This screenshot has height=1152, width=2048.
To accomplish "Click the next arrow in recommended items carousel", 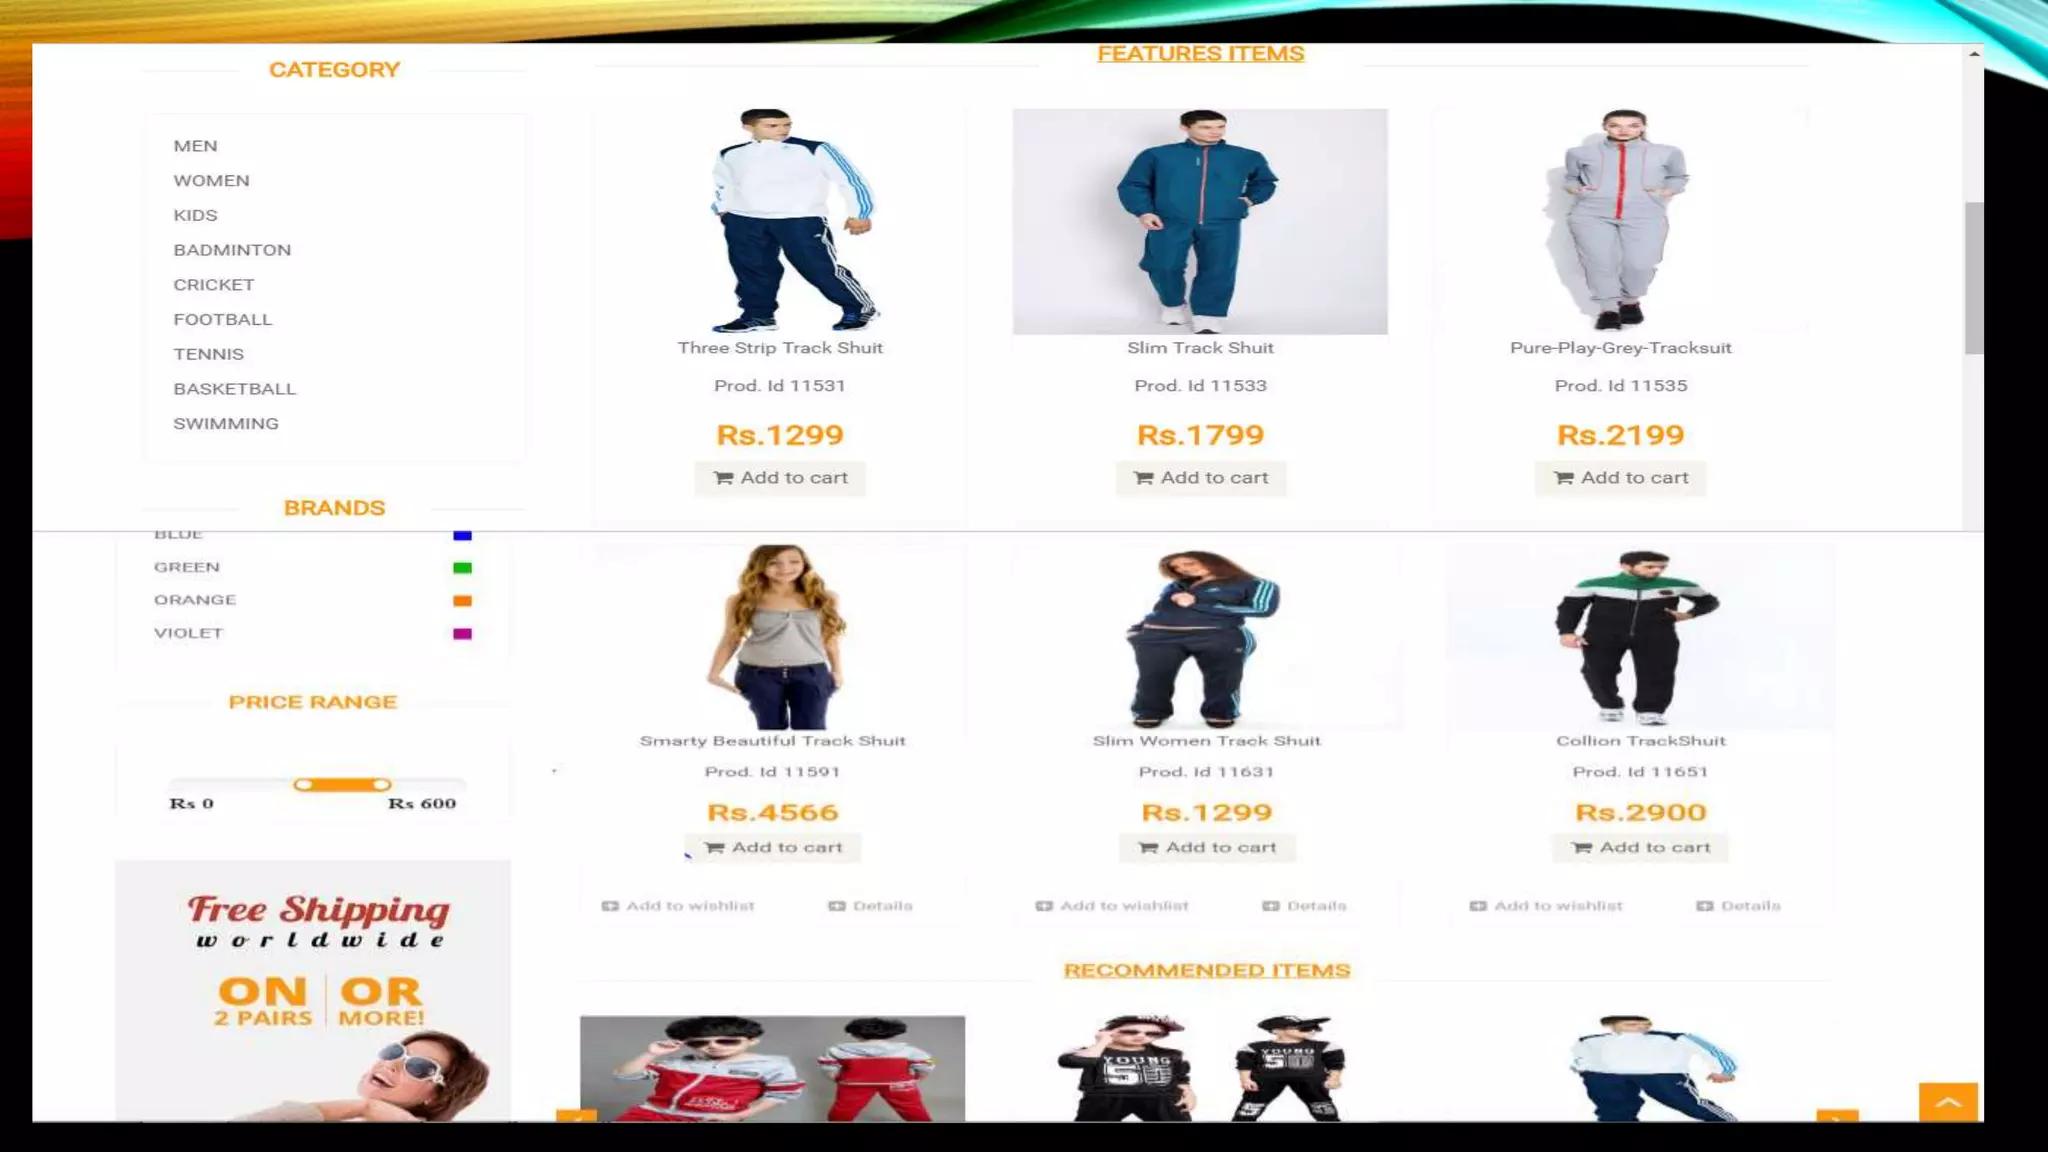I will [x=1837, y=1116].
